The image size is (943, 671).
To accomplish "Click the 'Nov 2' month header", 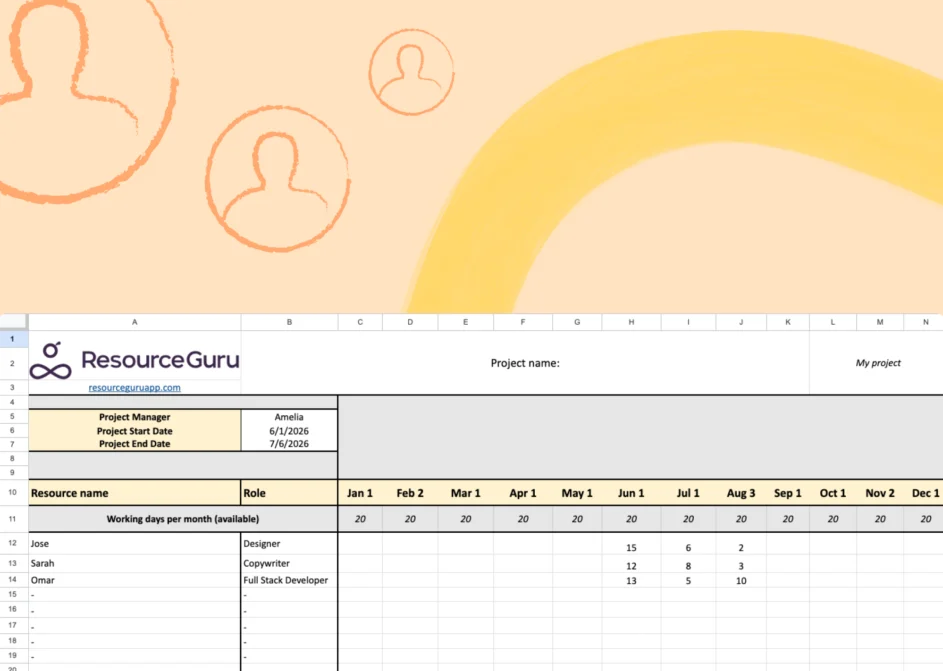I will 880,493.
